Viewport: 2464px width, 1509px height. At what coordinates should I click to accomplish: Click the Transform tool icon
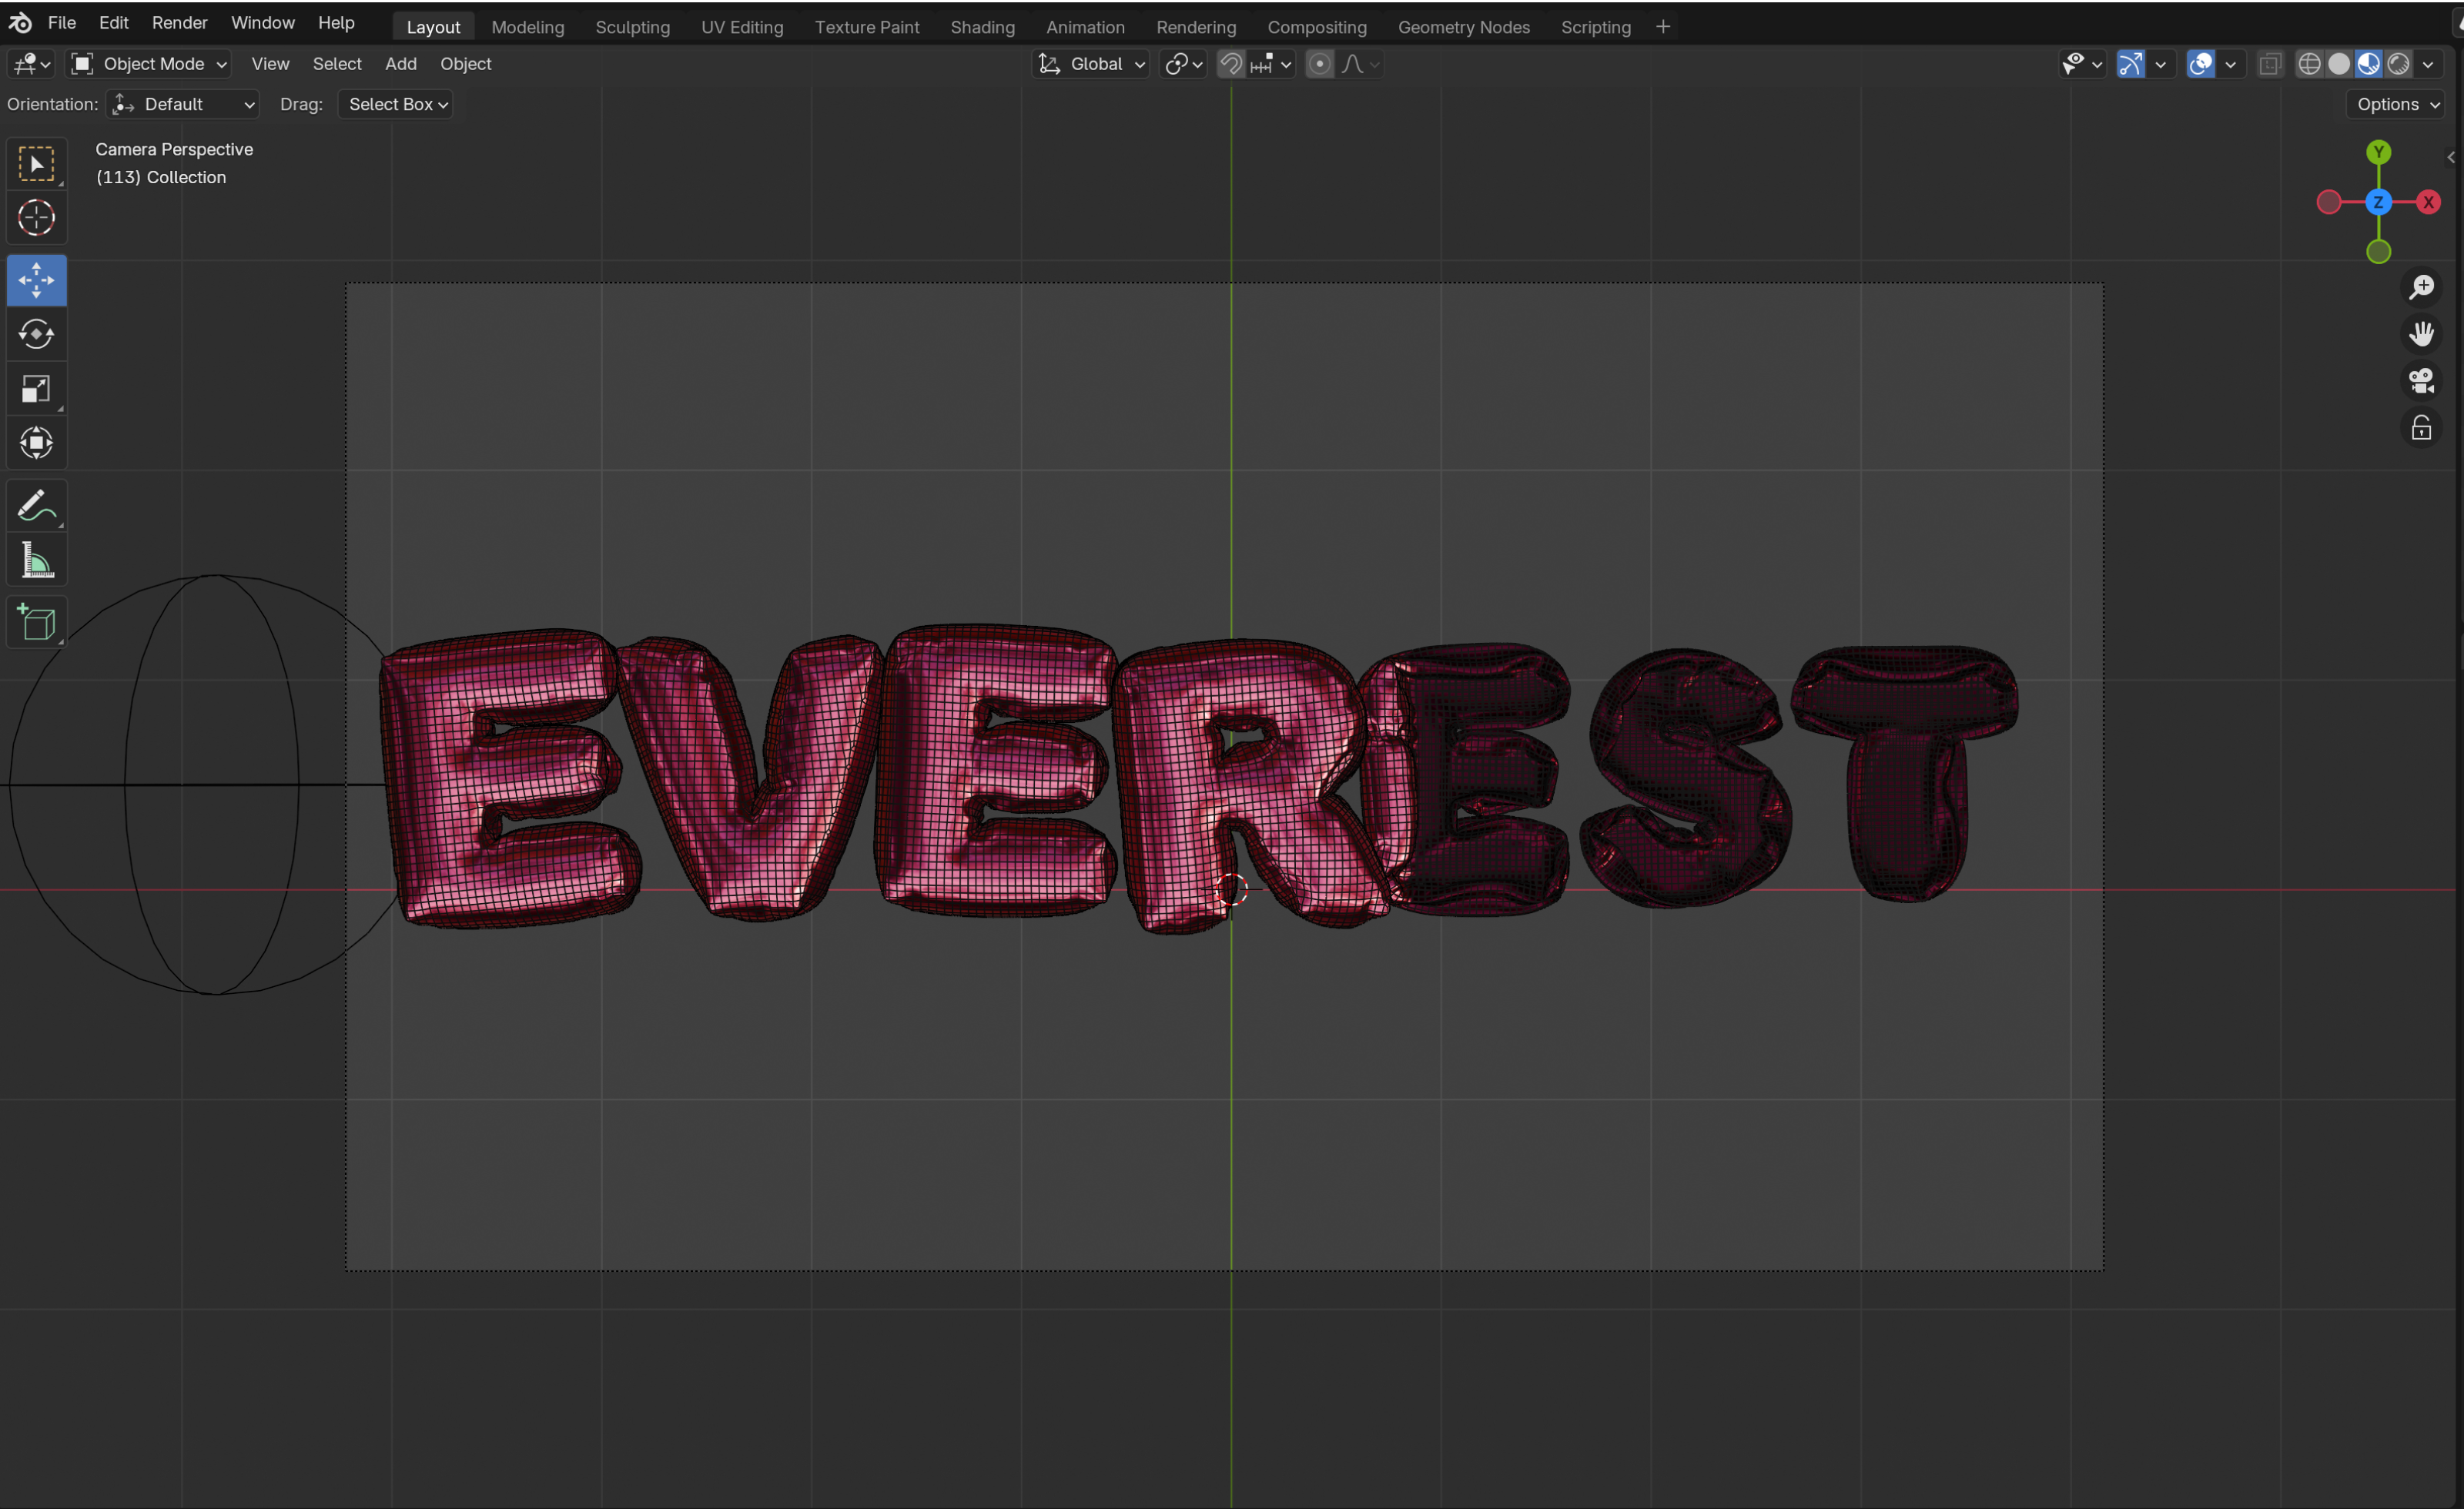(x=36, y=443)
